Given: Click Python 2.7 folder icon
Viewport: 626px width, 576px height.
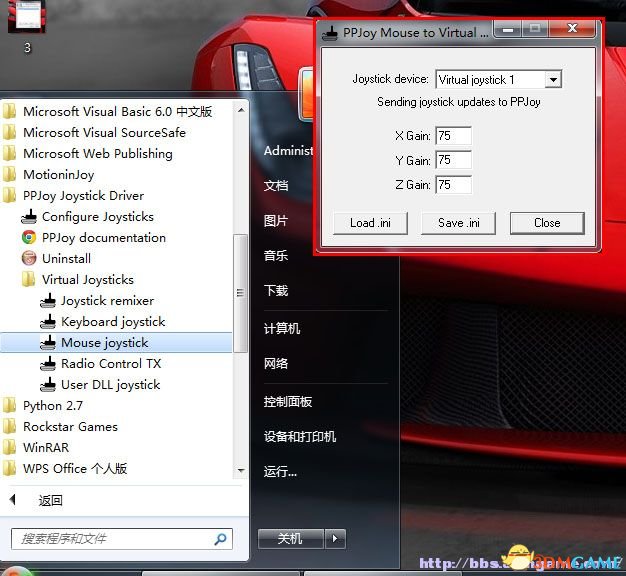Looking at the screenshot, I should coord(9,406).
